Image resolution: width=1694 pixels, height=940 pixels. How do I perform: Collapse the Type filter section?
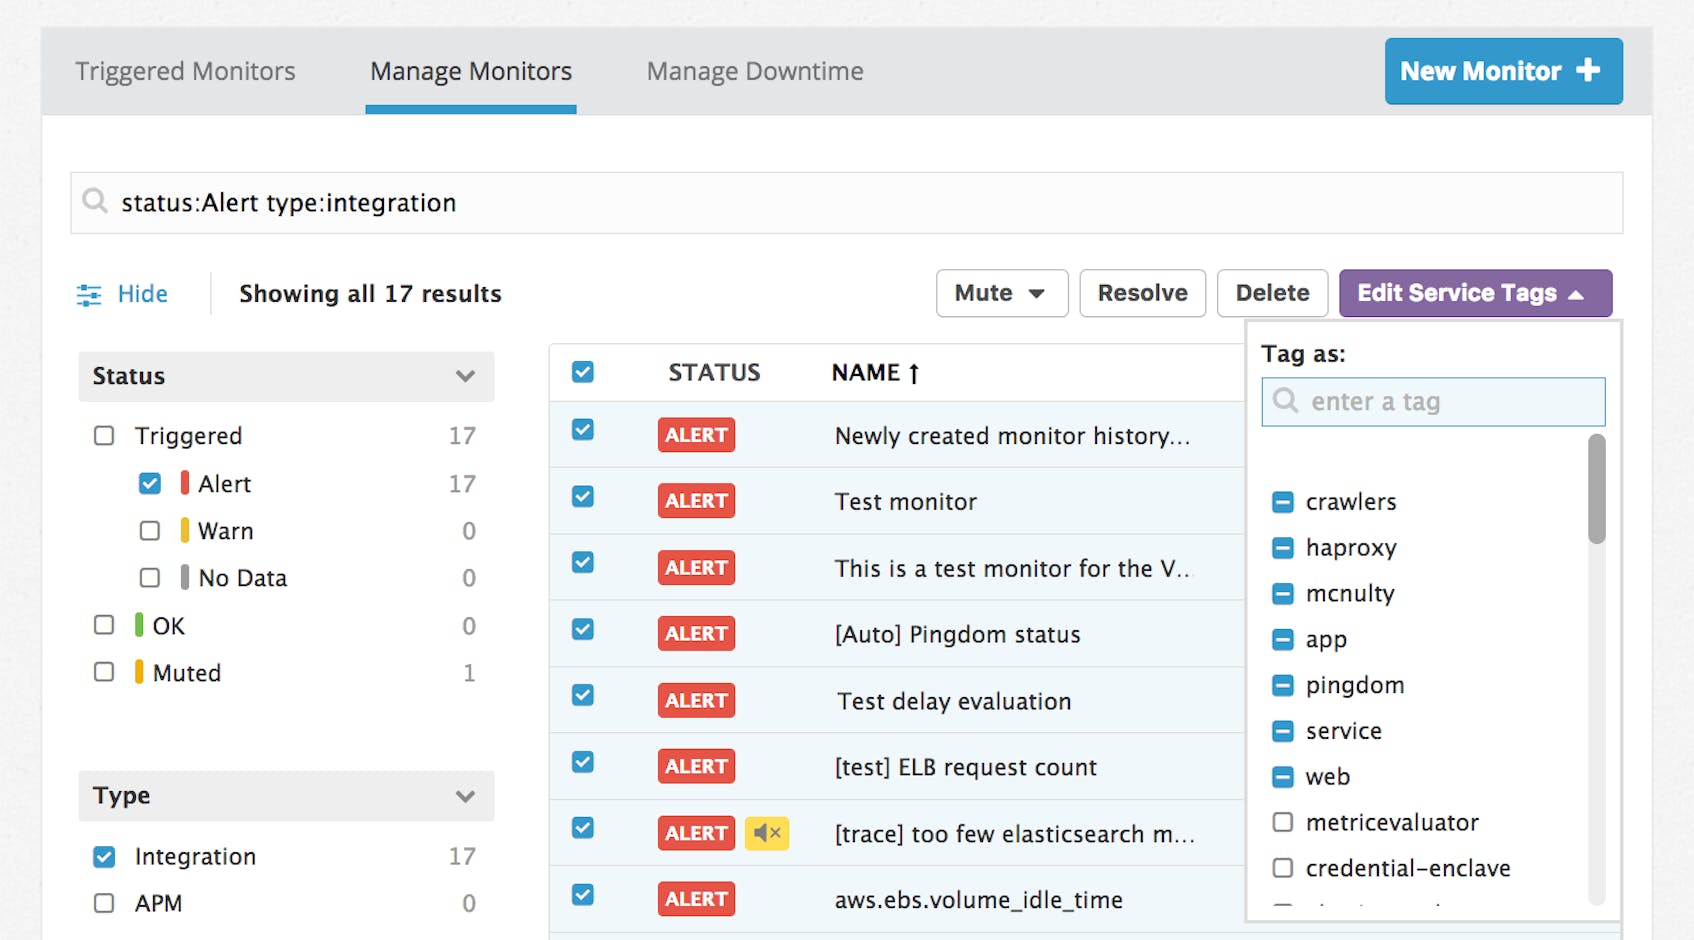coord(464,797)
